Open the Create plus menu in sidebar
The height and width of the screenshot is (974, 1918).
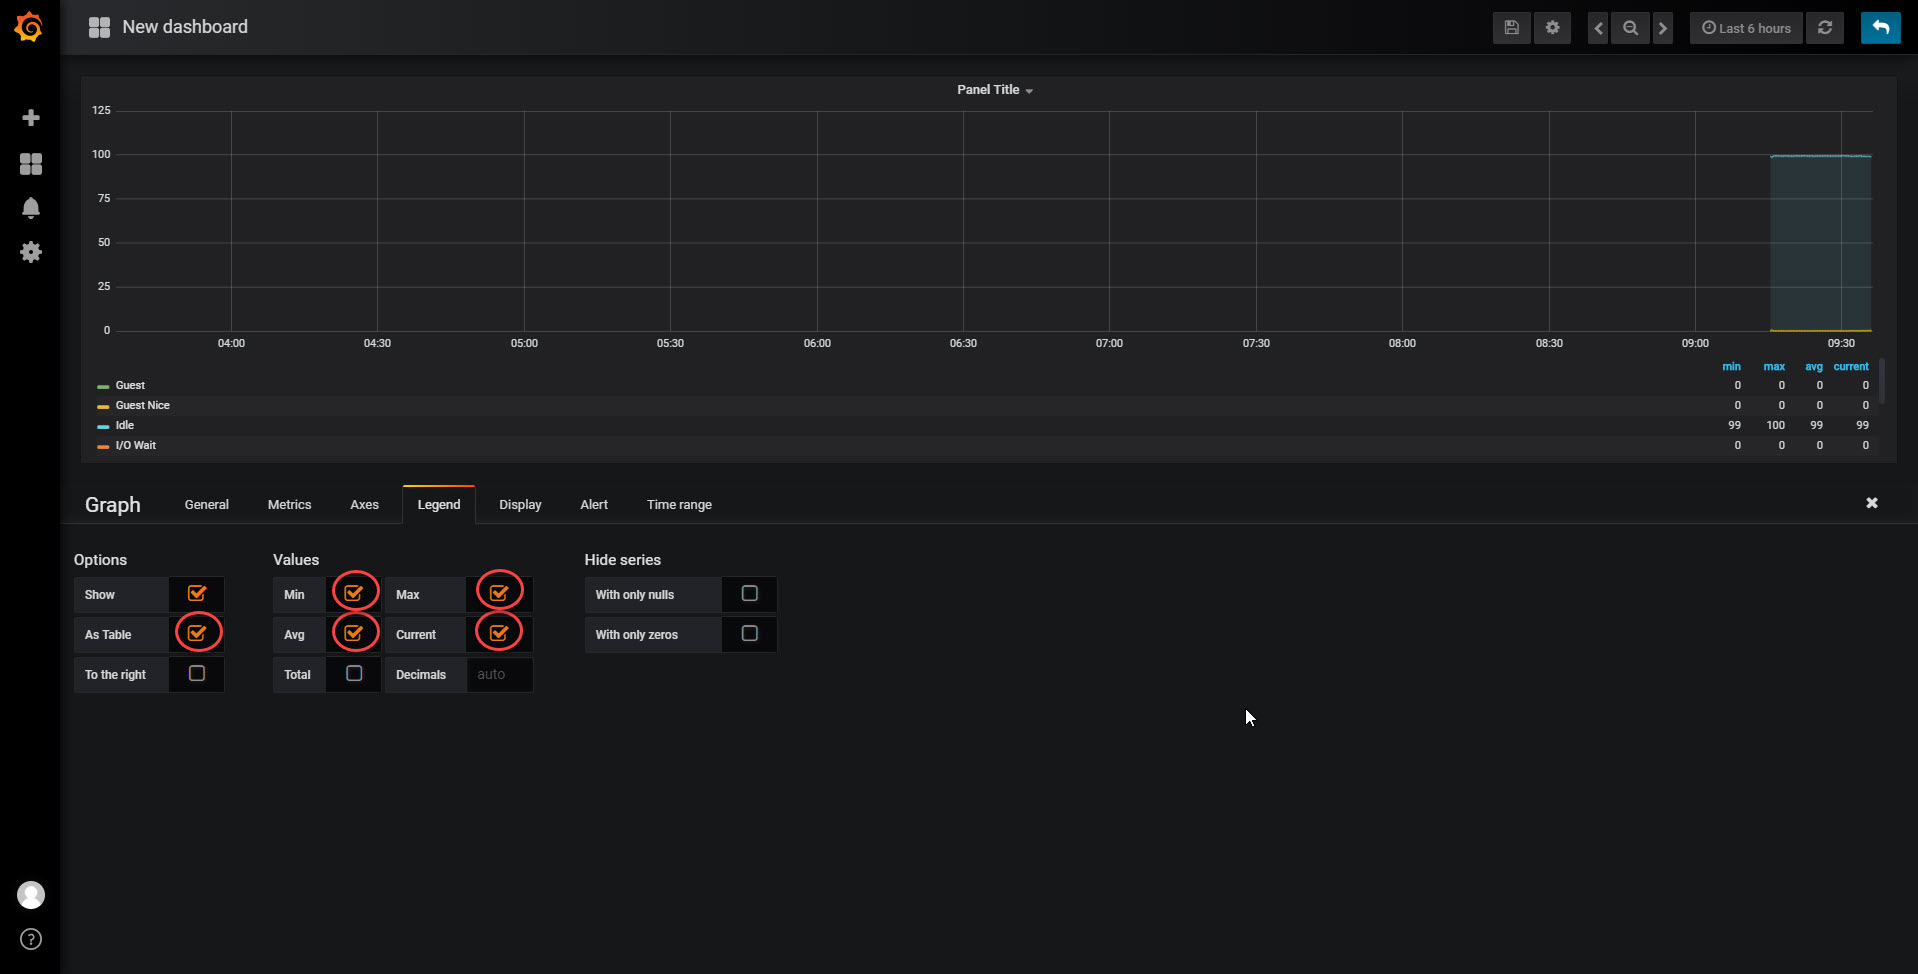tap(31, 118)
